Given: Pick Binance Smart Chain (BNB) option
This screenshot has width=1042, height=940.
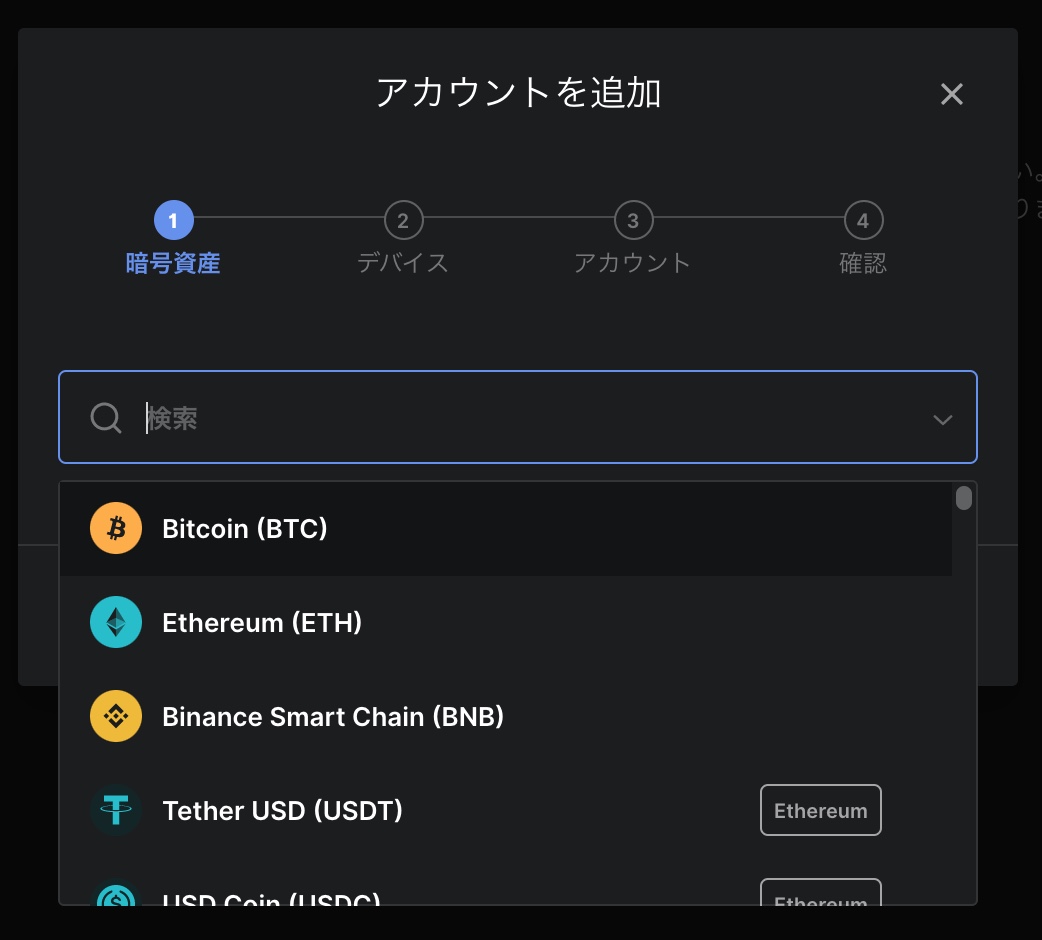Looking at the screenshot, I should 333,717.
